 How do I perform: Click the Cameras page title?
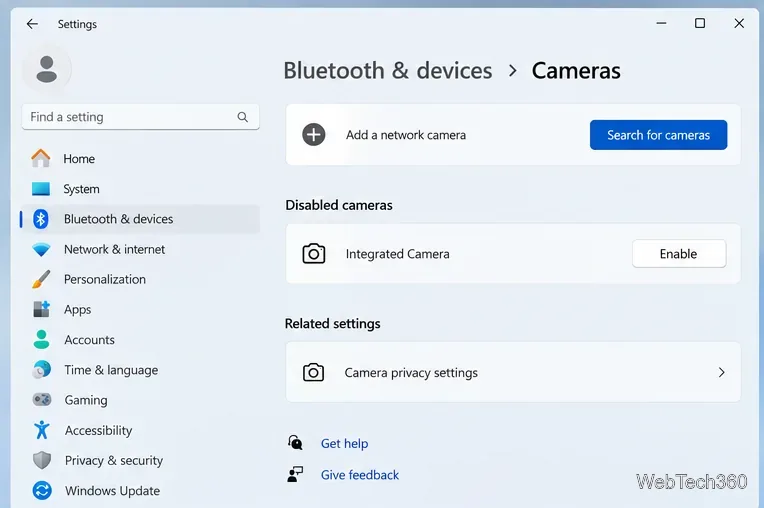tap(576, 71)
